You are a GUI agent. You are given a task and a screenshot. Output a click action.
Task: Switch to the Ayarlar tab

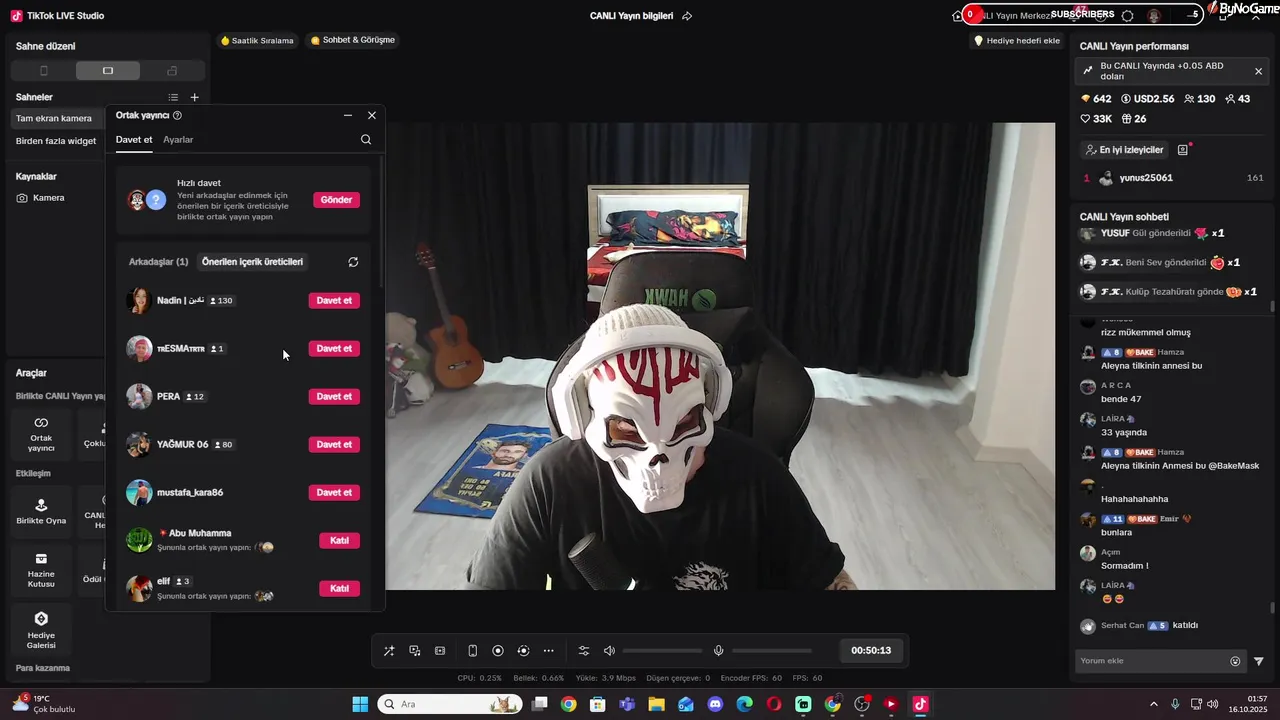pos(178,140)
